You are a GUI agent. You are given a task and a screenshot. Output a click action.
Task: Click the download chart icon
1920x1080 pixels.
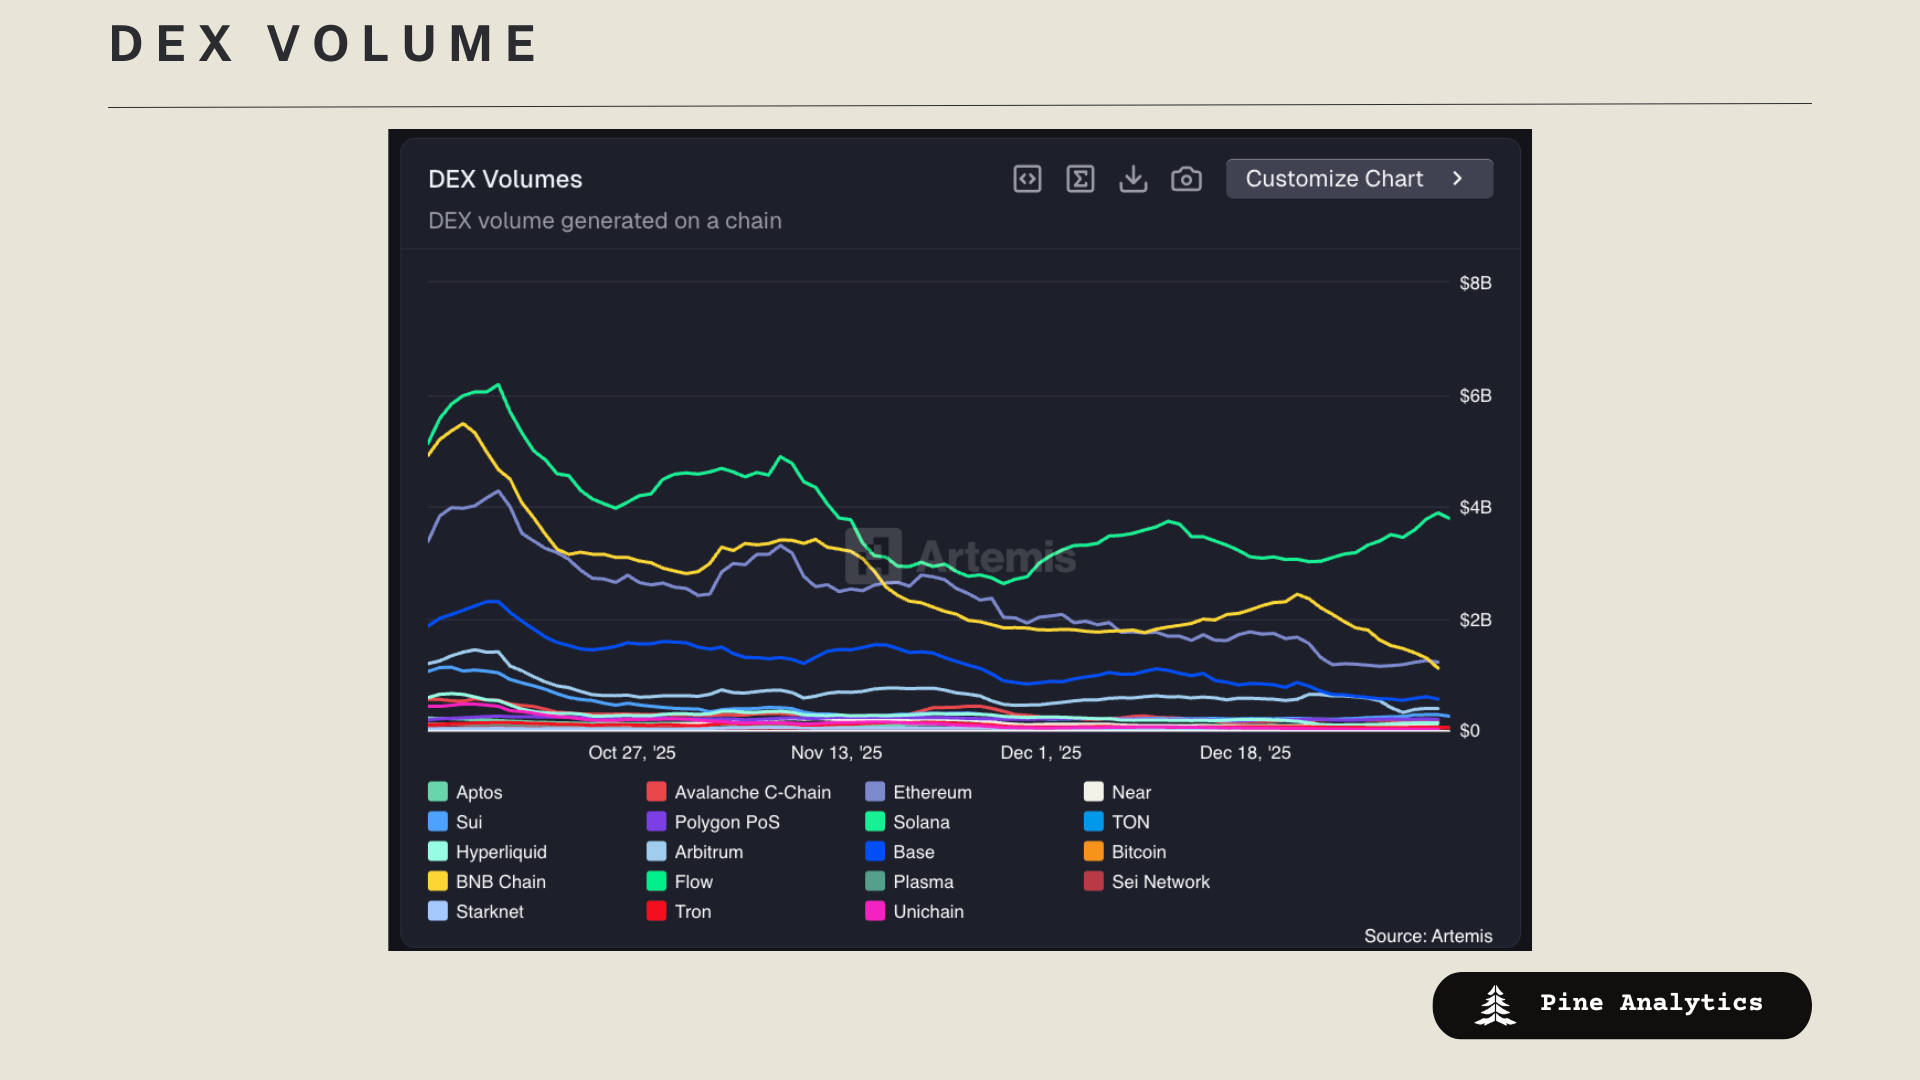pyautogui.click(x=1133, y=179)
